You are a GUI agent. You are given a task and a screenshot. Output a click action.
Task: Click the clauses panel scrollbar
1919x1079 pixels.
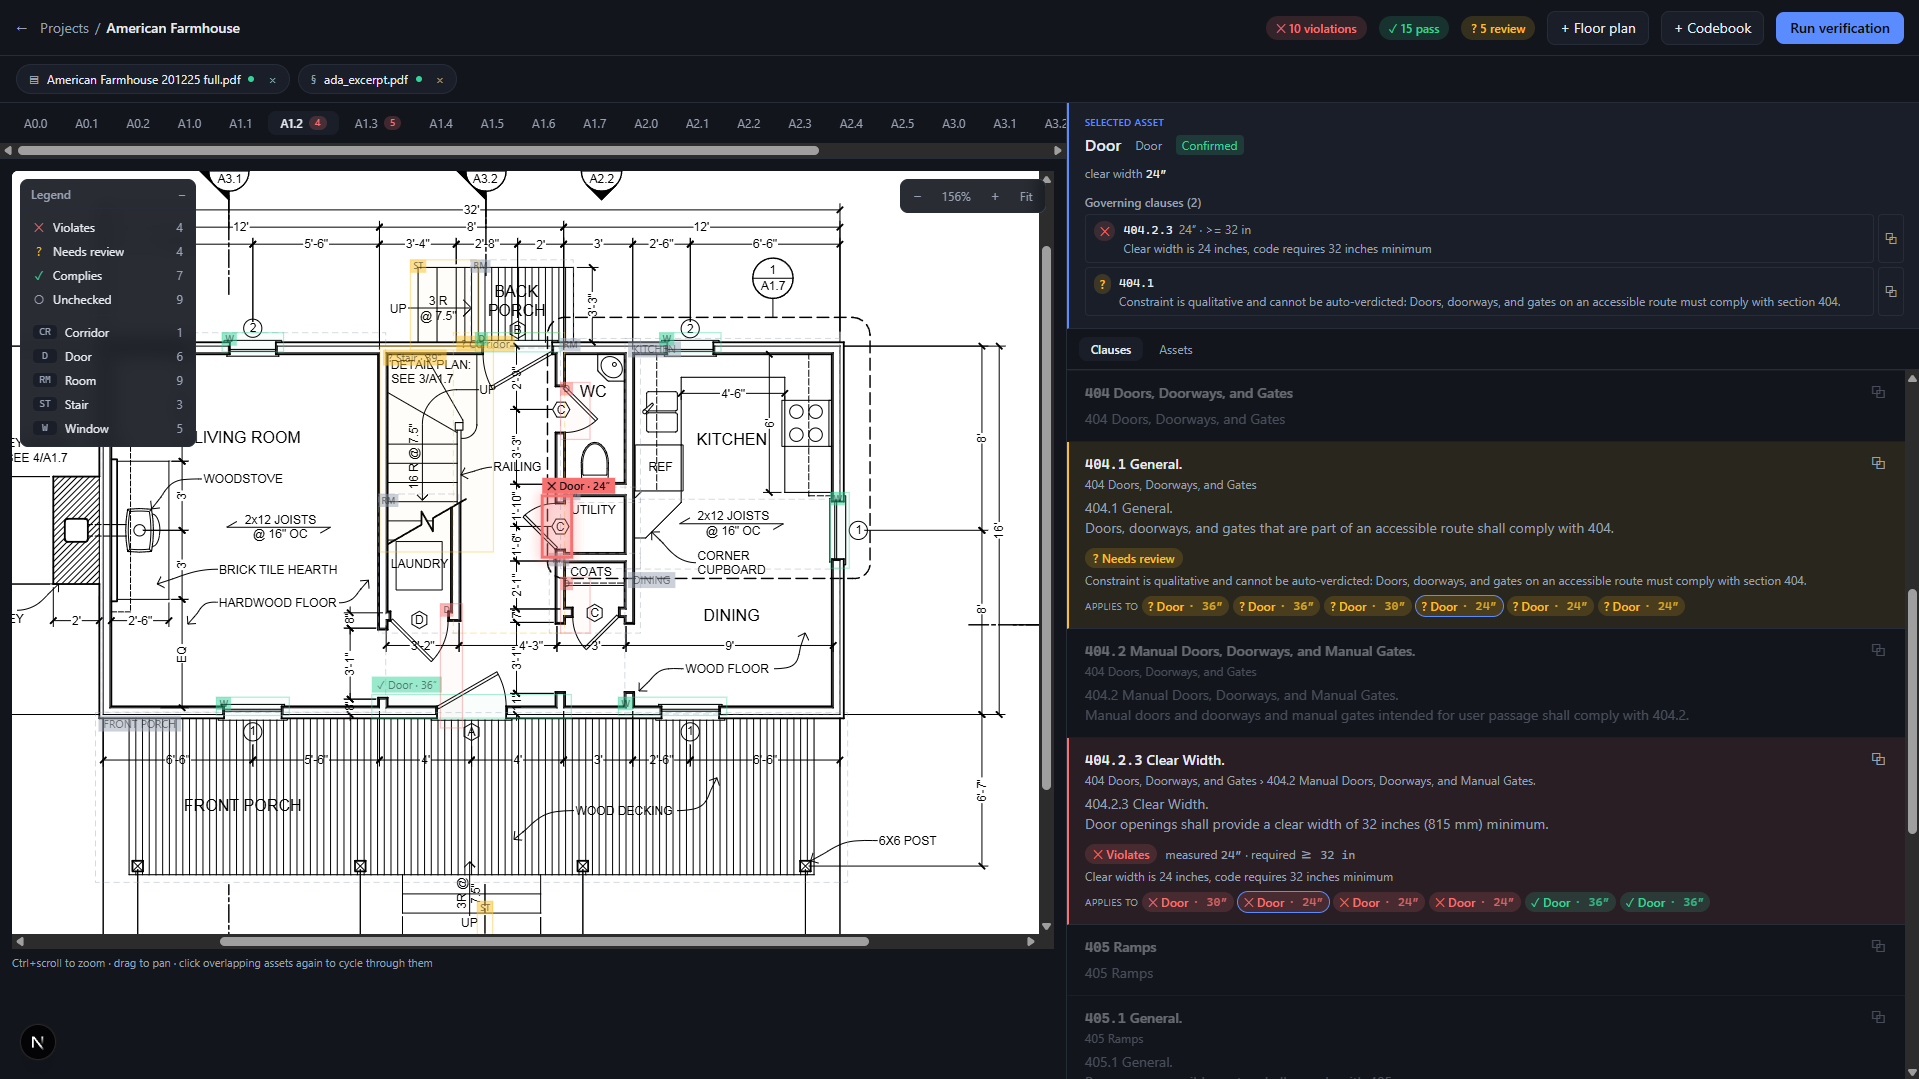[1912, 711]
